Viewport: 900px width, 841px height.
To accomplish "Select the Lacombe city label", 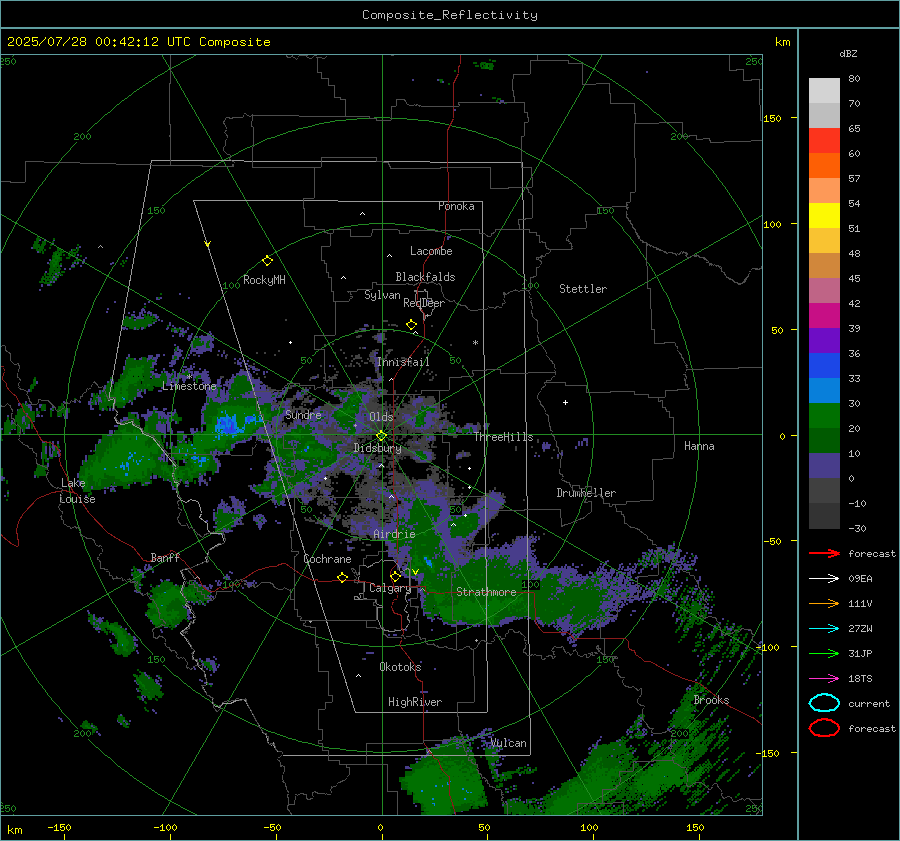I will (431, 251).
